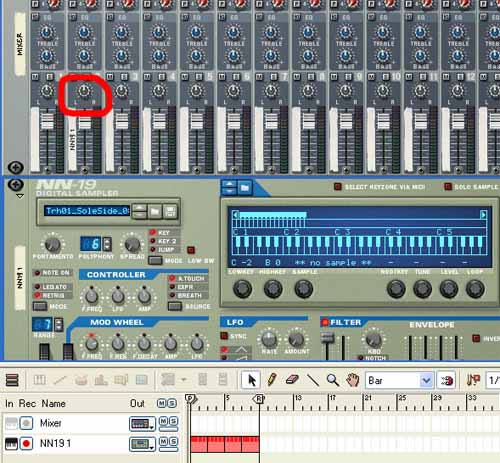Screen dimensions: 500x463
Task: Increase the polyphony value stepper
Action: tap(107, 241)
